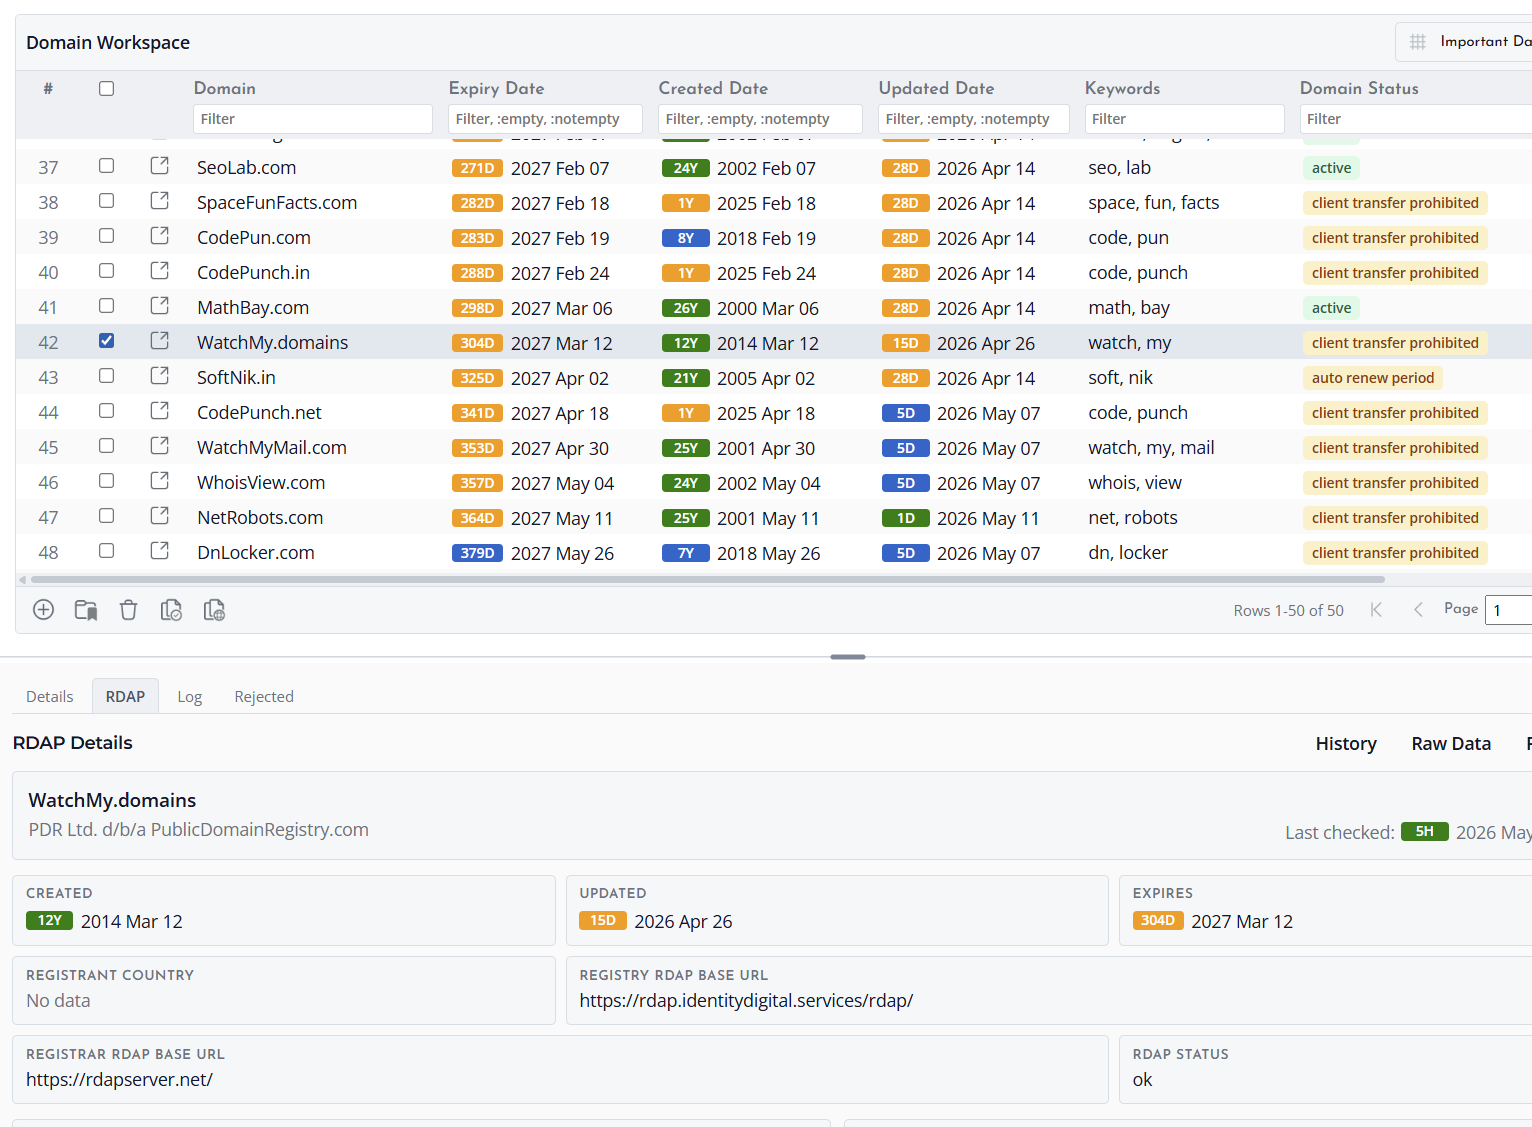The width and height of the screenshot is (1532, 1127).
Task: Open NetRobots.com external link icon
Action: click(x=159, y=516)
